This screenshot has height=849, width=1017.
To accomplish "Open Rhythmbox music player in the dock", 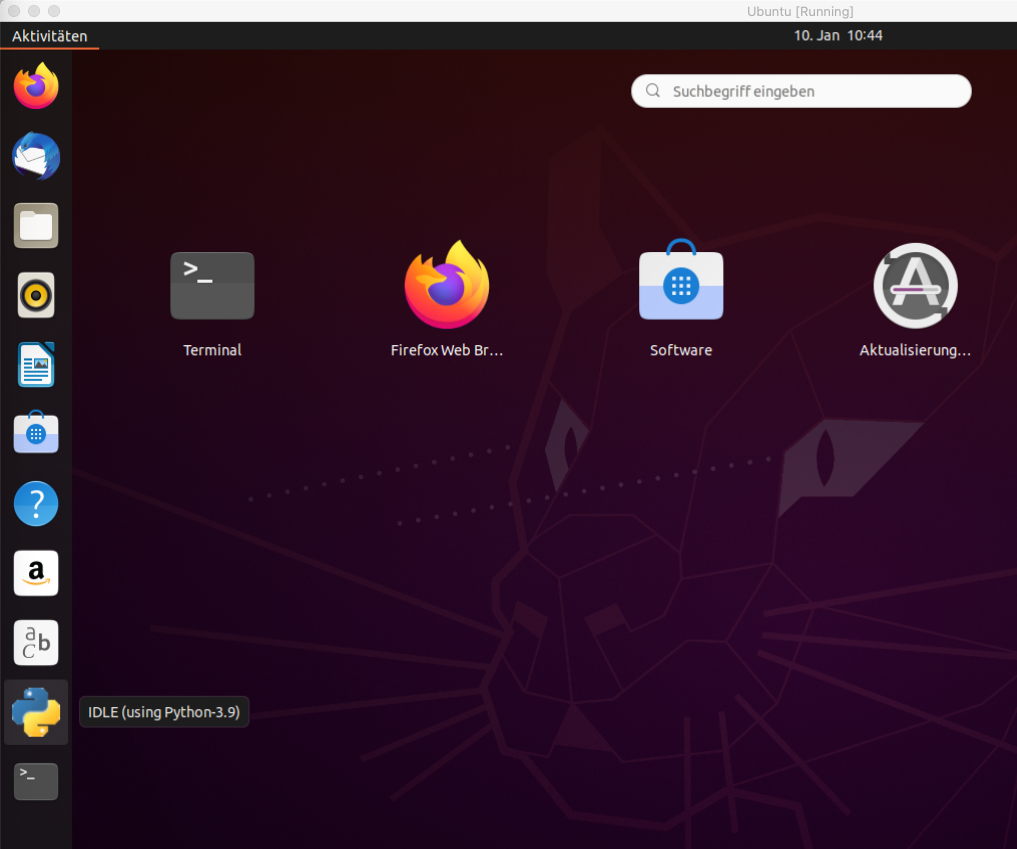I will pos(36,296).
